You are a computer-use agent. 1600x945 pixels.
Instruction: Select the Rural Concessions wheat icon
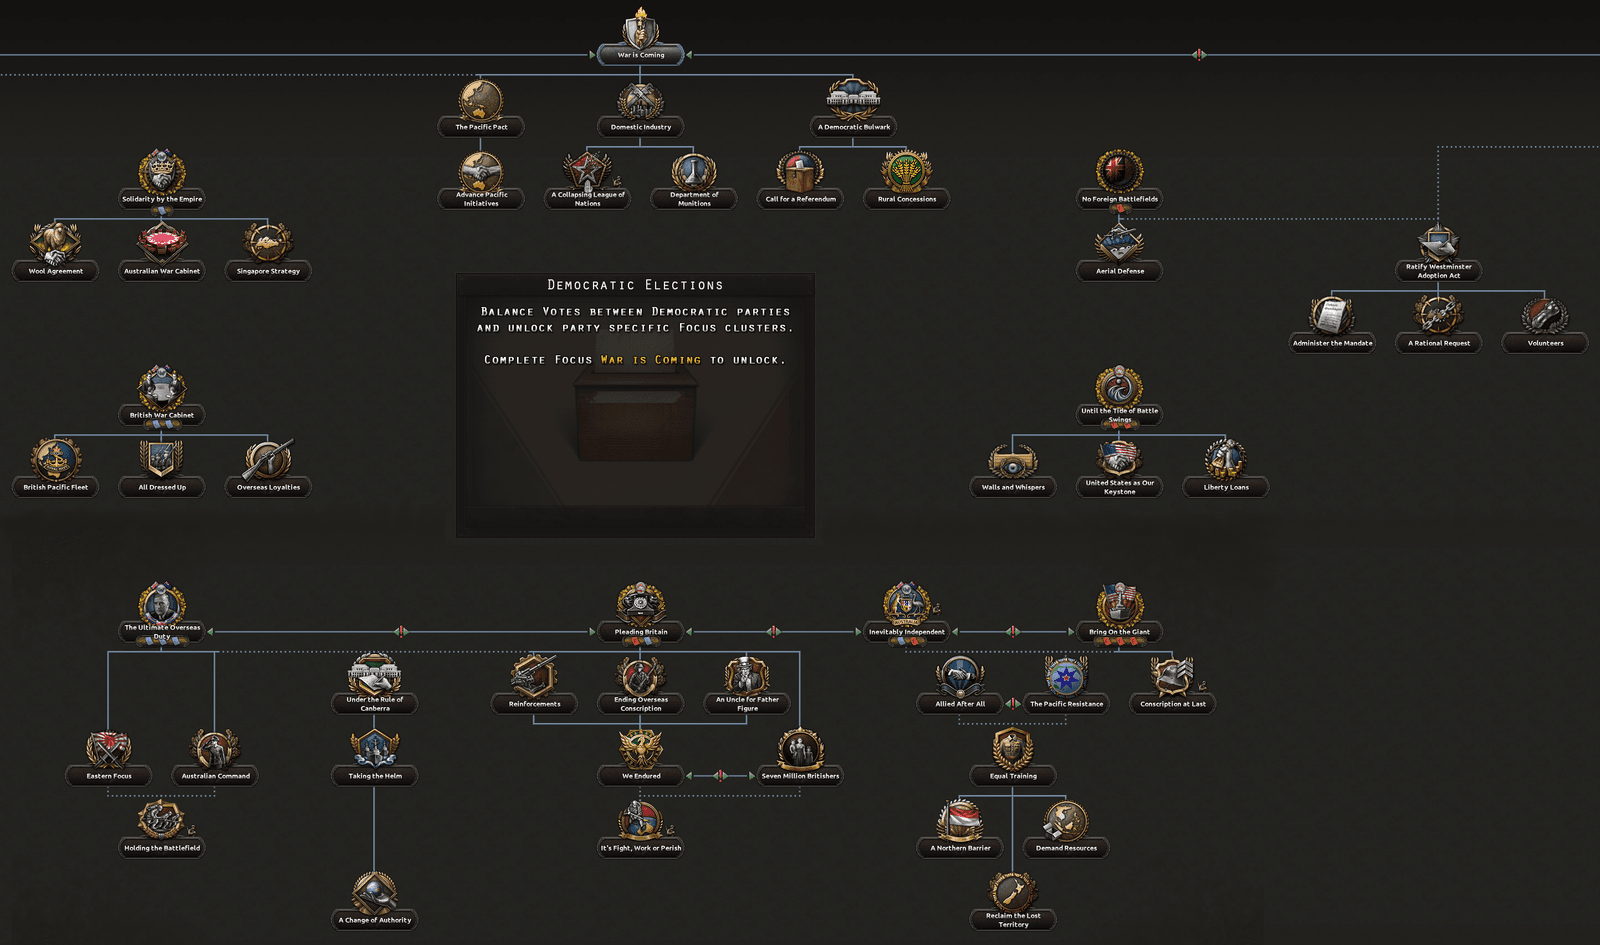click(x=907, y=172)
